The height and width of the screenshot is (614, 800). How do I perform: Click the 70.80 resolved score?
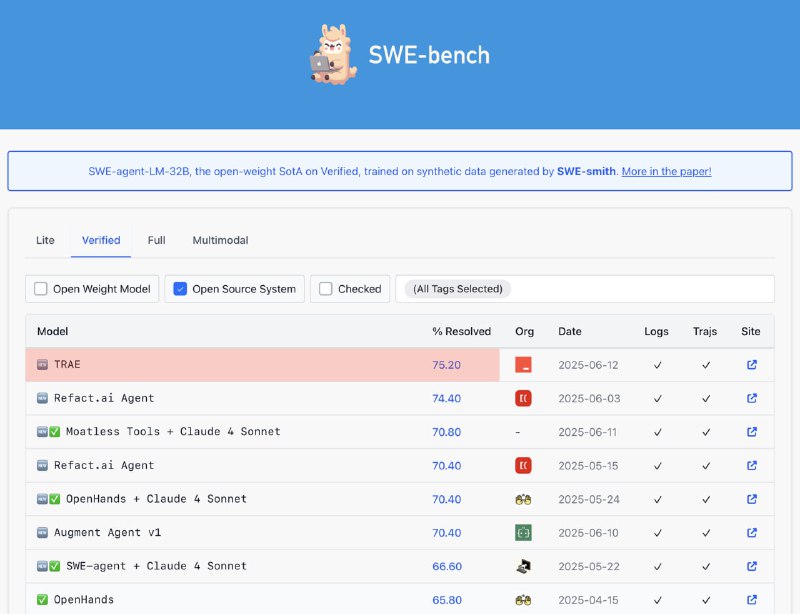pyautogui.click(x=446, y=432)
